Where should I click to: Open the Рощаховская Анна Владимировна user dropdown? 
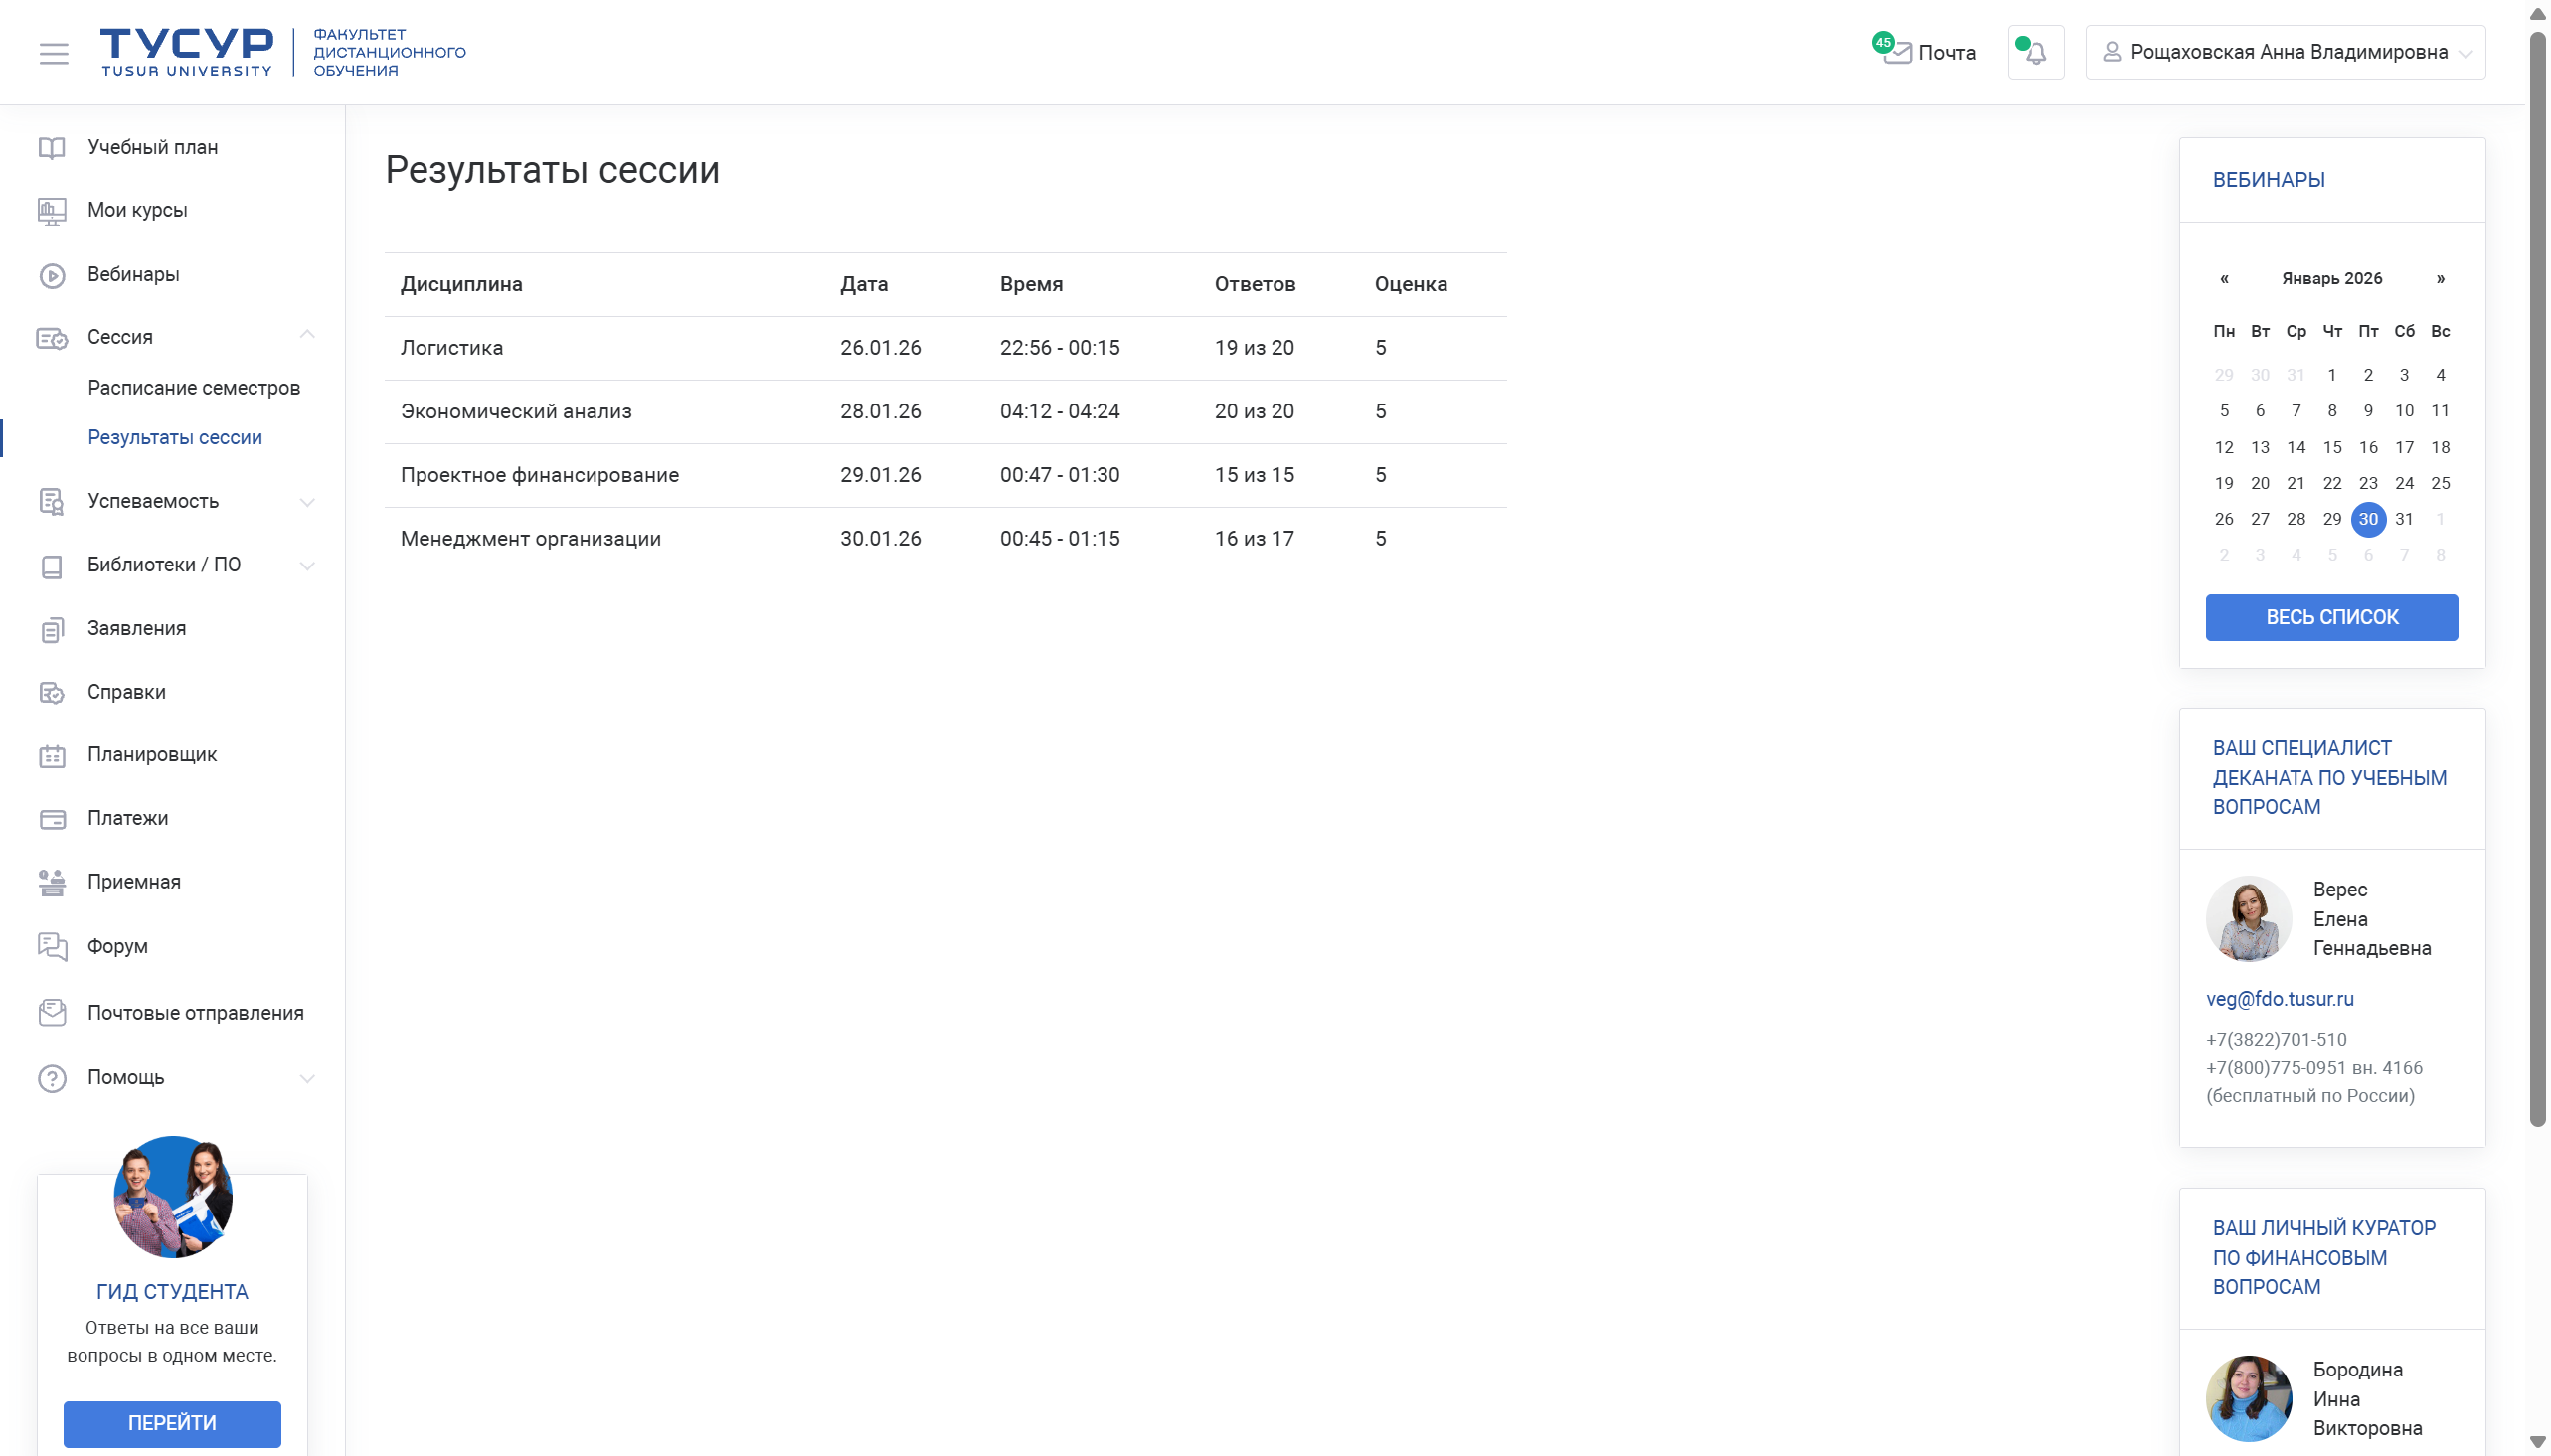point(2285,53)
